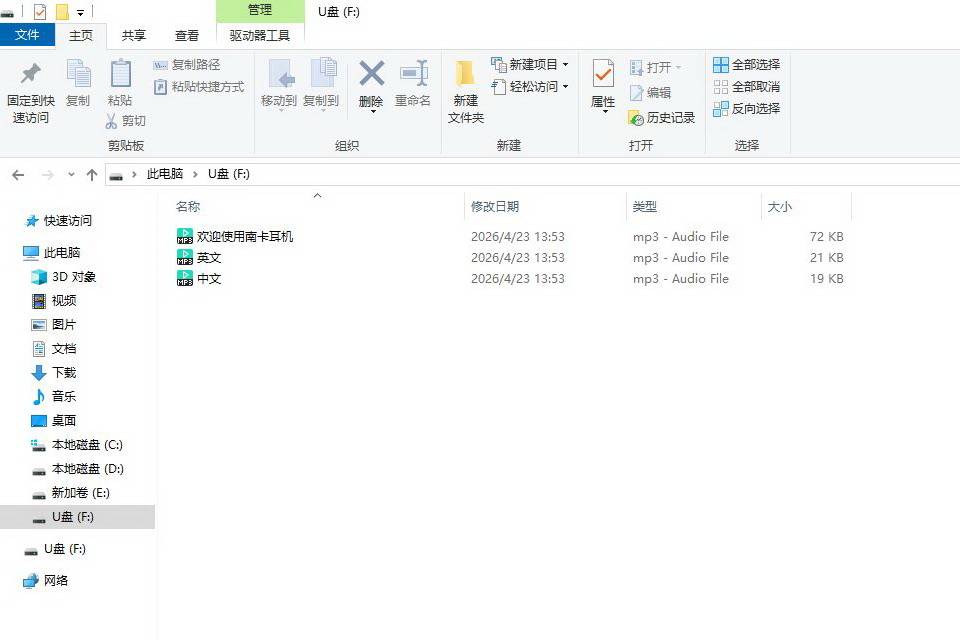Click U盘 (F:) in the address bar

228,174
